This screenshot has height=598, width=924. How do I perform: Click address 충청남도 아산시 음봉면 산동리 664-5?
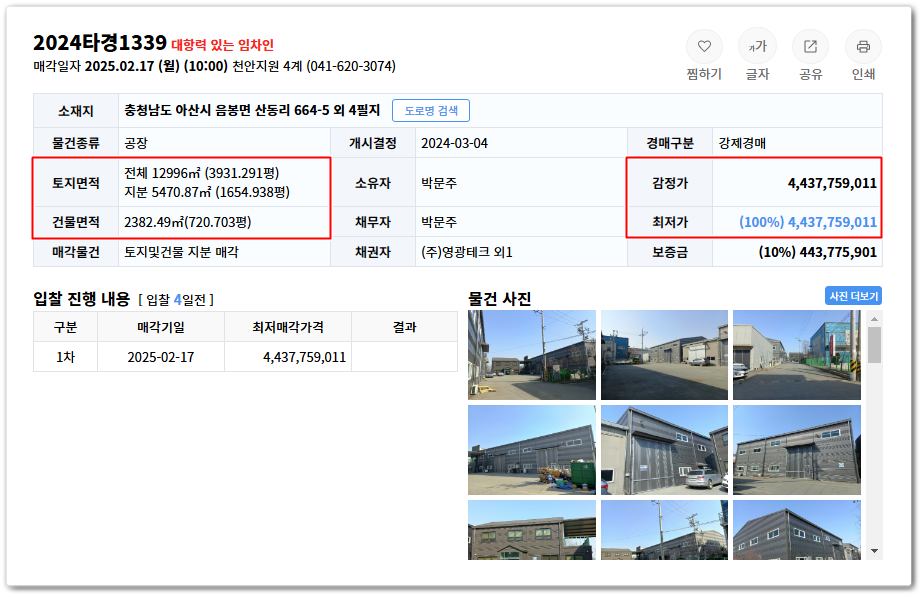(226, 110)
